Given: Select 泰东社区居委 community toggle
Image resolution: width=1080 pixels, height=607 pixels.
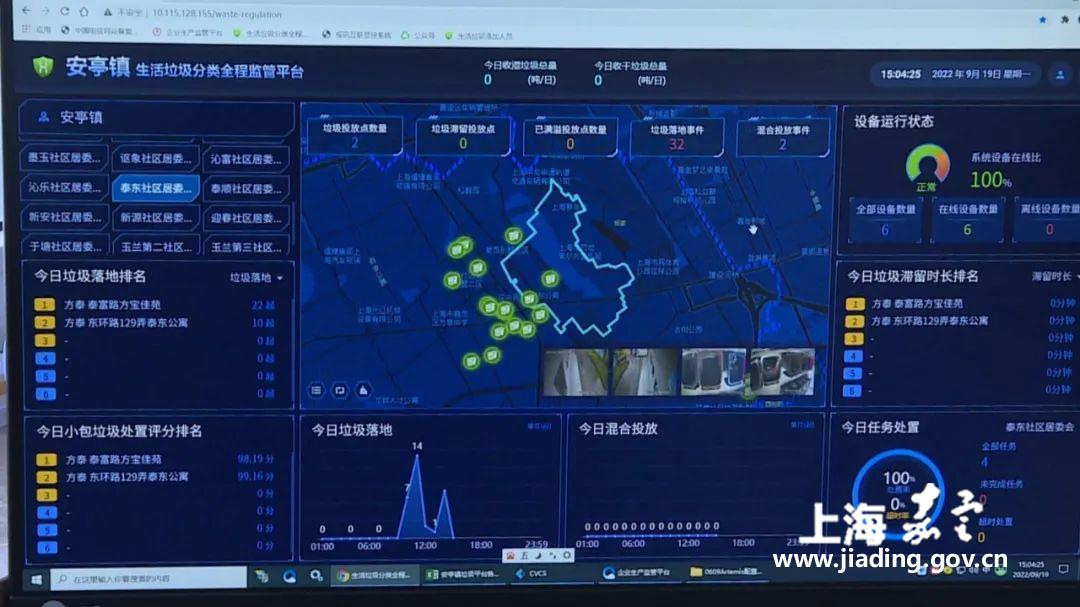Looking at the screenshot, I should (x=154, y=187).
